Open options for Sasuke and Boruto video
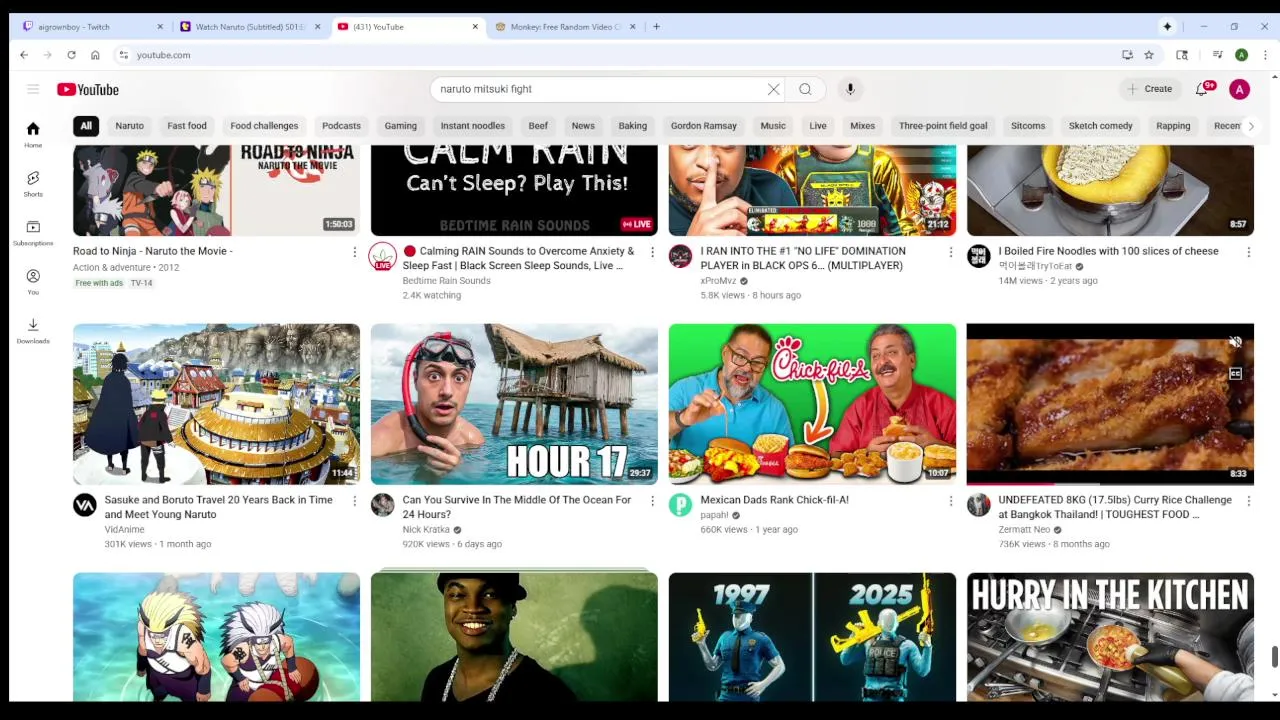The width and height of the screenshot is (1280, 720). 354,501
